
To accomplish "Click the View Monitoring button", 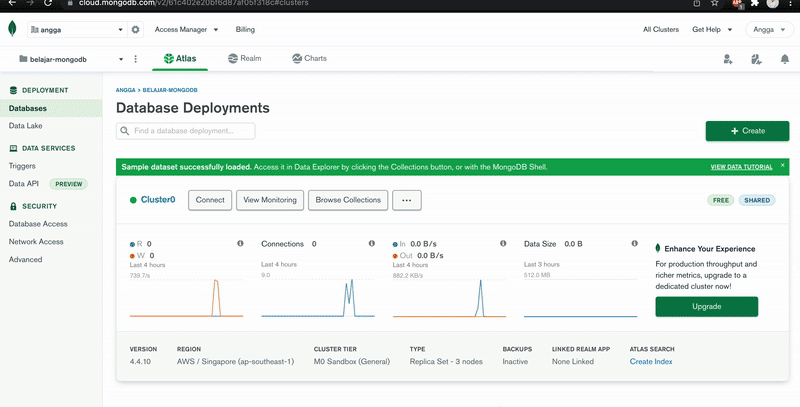I will [270, 200].
